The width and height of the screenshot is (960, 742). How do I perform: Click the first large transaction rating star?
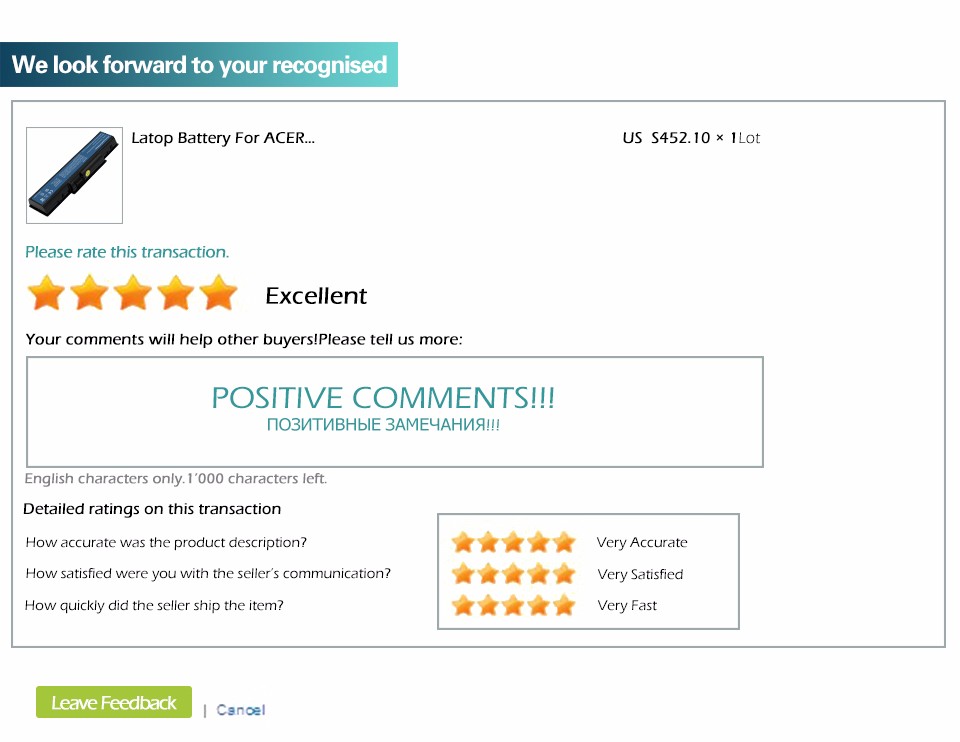pyautogui.click(x=46, y=294)
